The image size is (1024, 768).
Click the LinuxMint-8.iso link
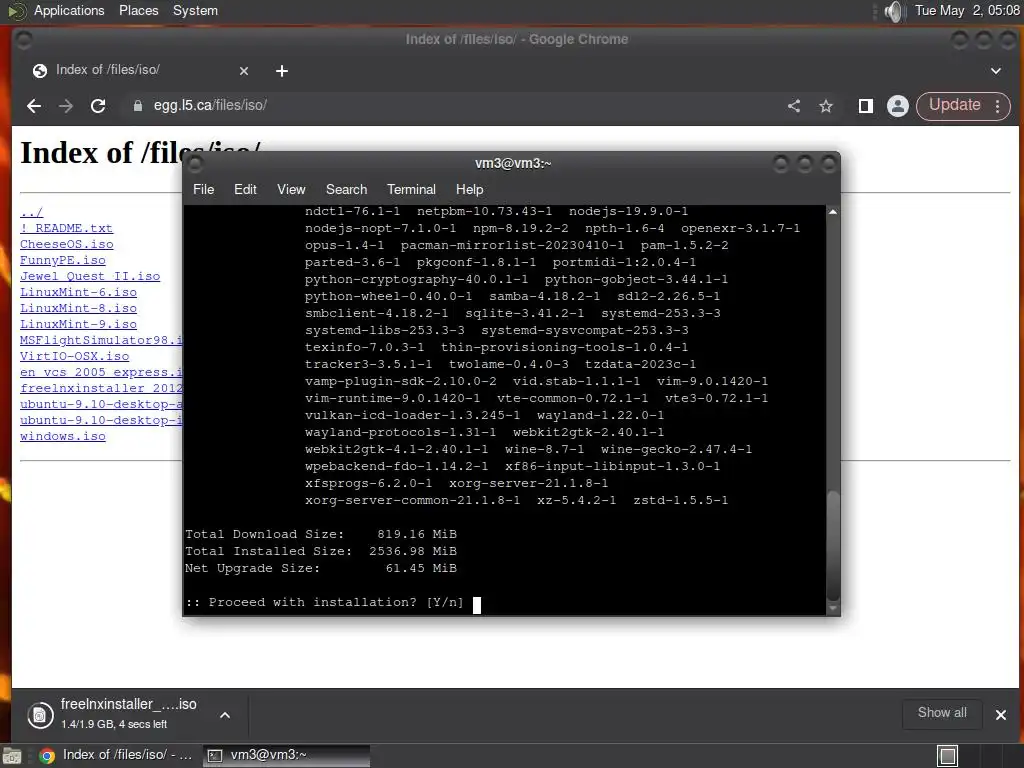[x=78, y=308]
